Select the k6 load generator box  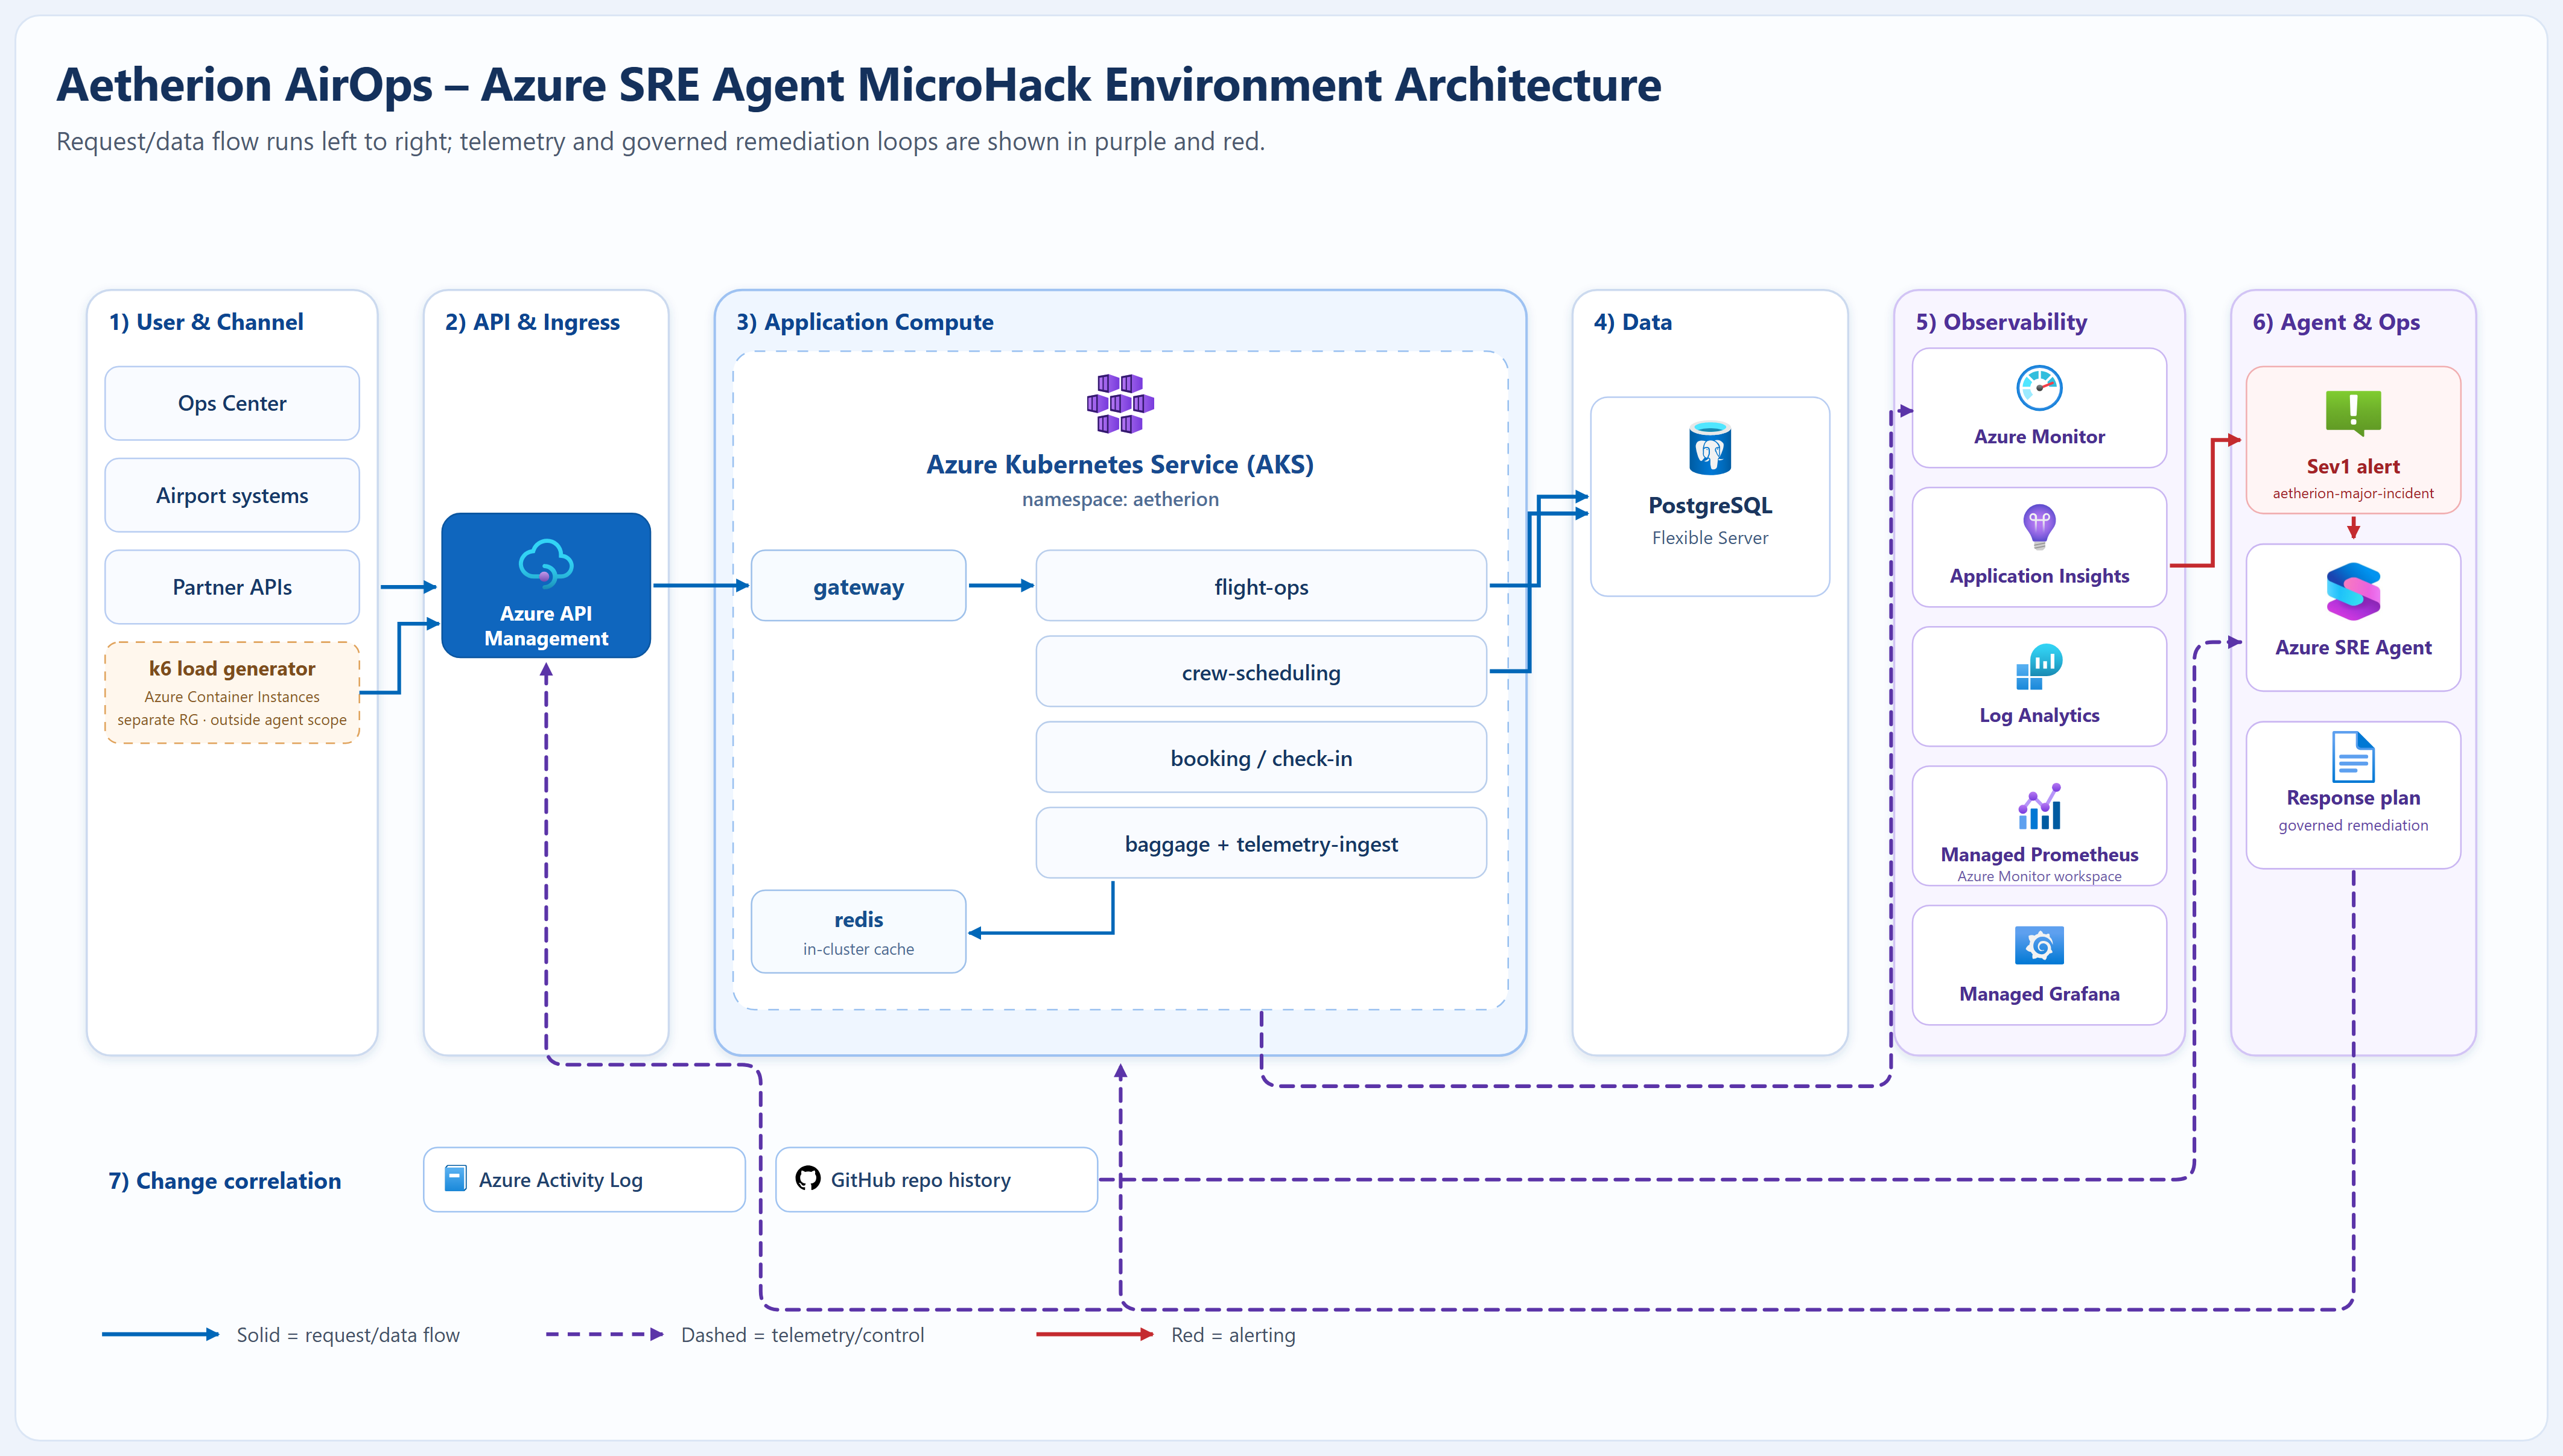click(232, 693)
